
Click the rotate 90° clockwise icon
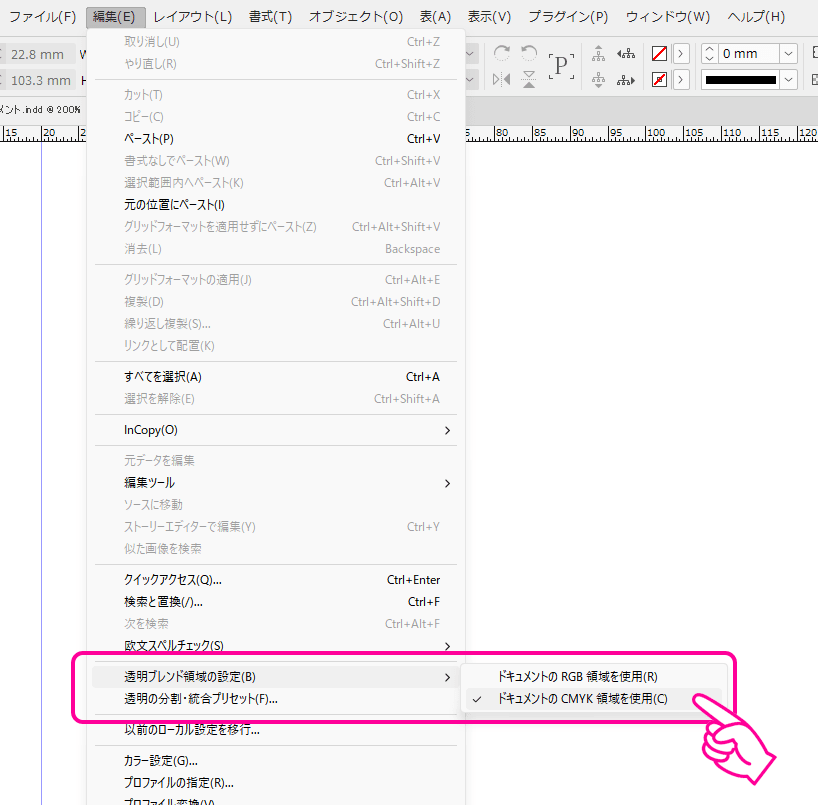tap(502, 54)
